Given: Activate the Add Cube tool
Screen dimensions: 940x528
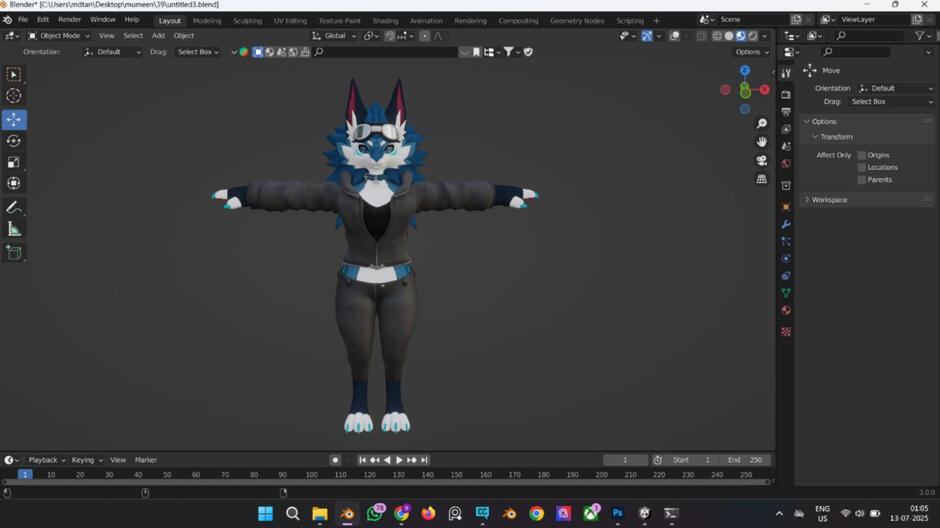Looking at the screenshot, I should 13,253.
